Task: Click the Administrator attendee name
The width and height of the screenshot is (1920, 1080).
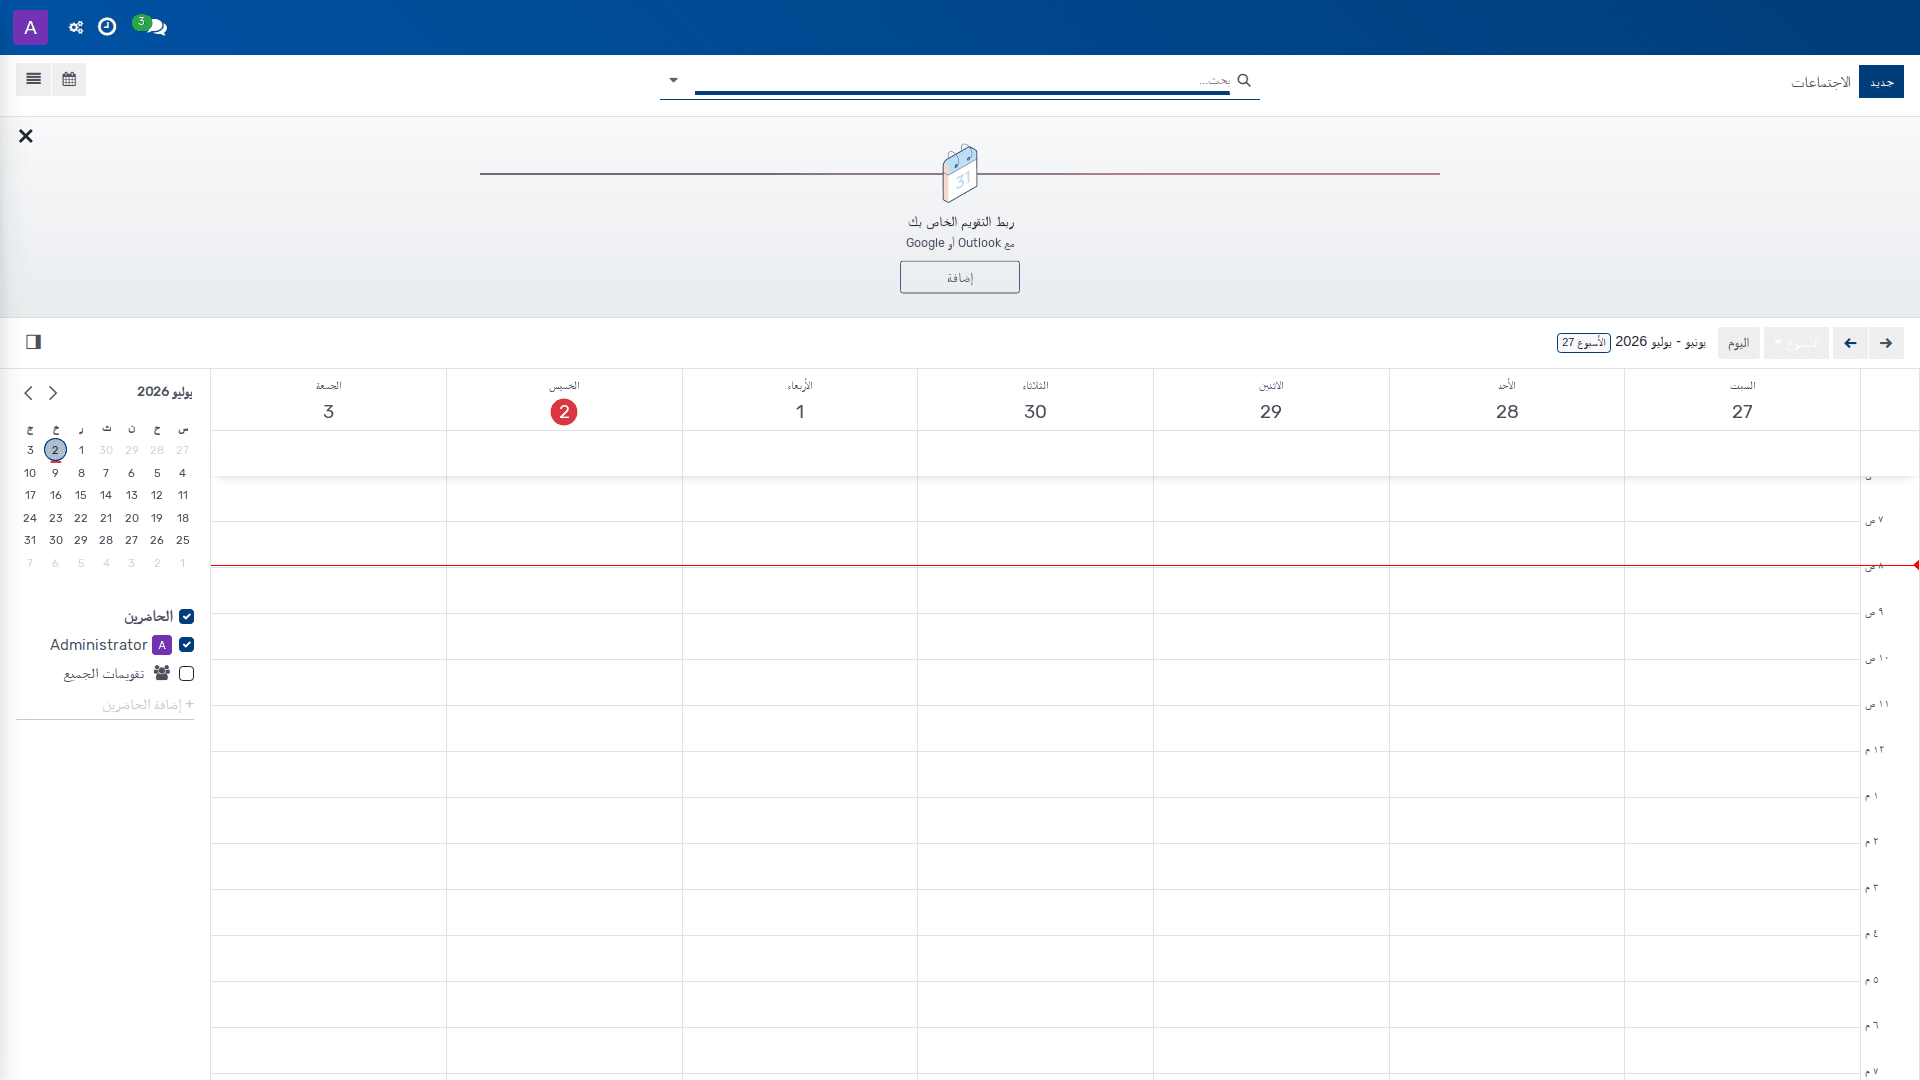Action: tap(99, 645)
